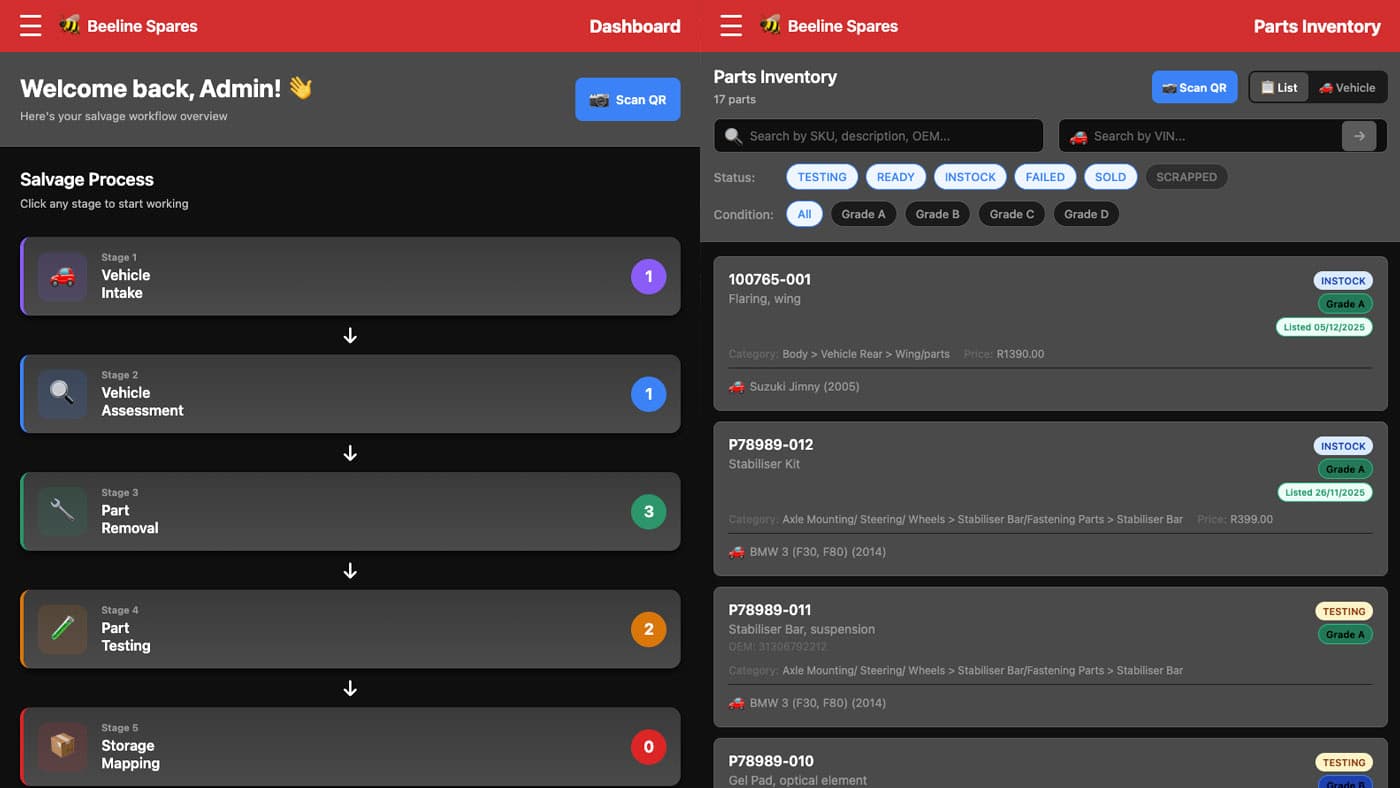This screenshot has width=1400, height=788.
Task: Click the box icon for Storage Mapping
Action: click(x=62, y=746)
